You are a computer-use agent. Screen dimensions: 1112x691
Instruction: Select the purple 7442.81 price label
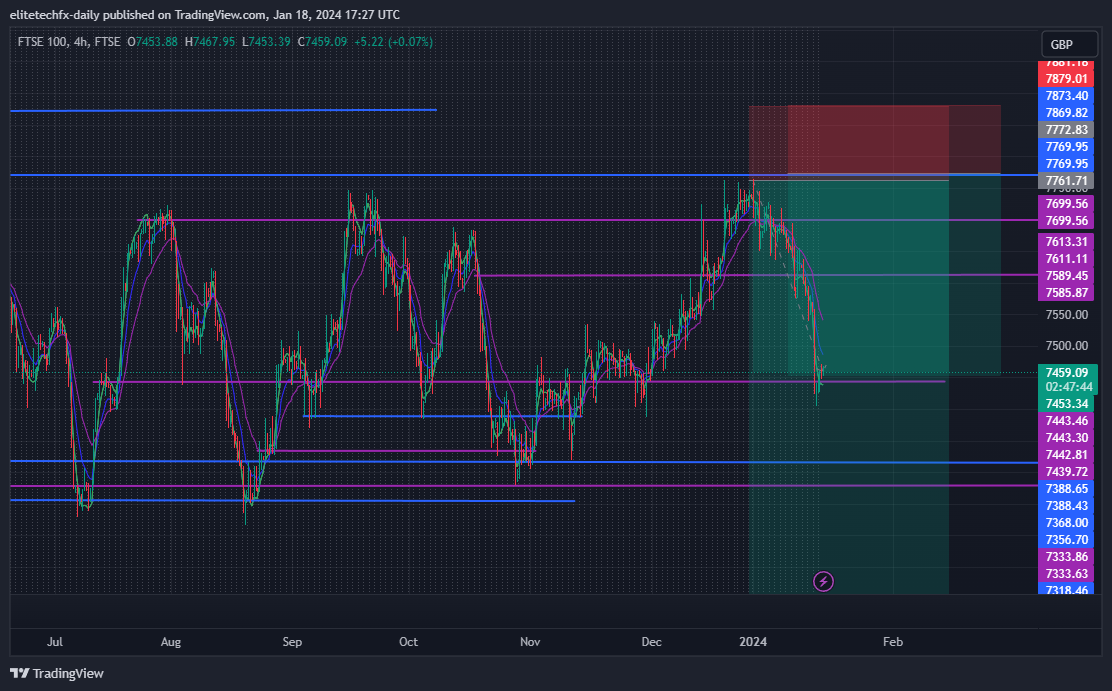(1066, 455)
